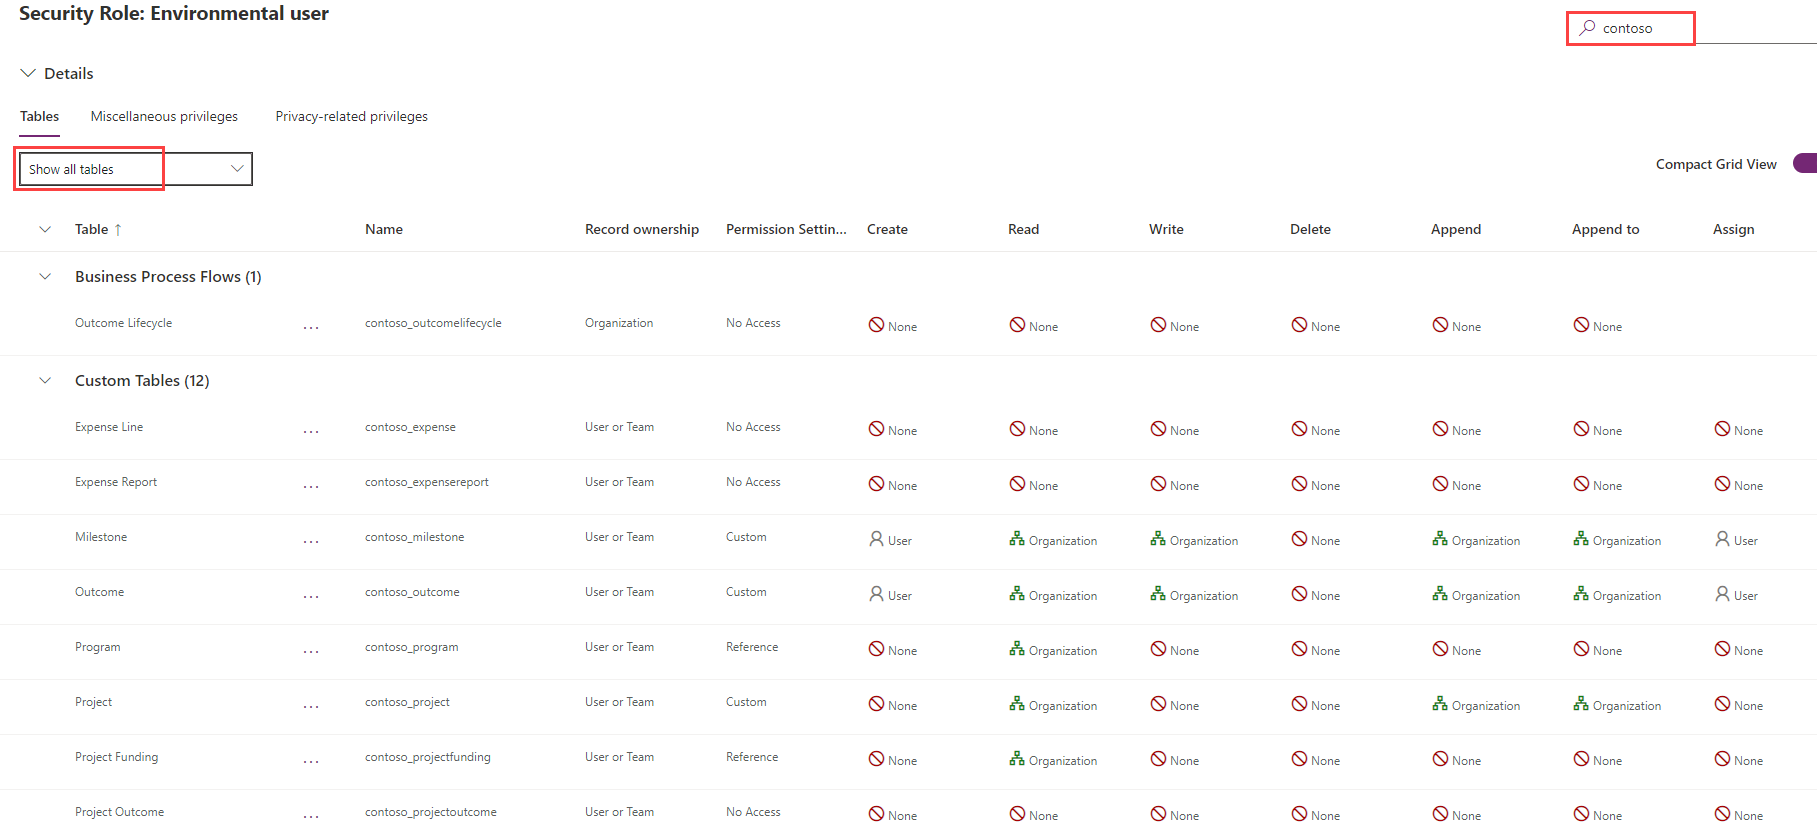
Task: Click the Read column header
Action: tap(1023, 229)
